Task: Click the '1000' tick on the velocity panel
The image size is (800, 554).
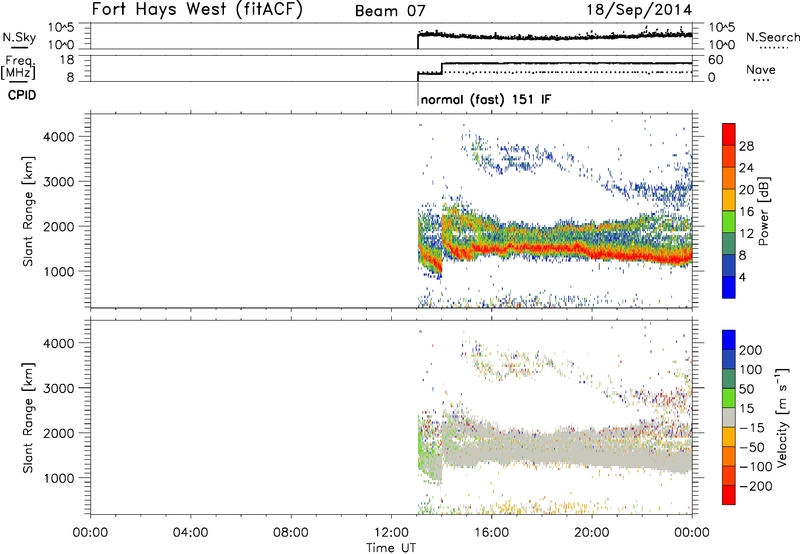Action: (59, 478)
